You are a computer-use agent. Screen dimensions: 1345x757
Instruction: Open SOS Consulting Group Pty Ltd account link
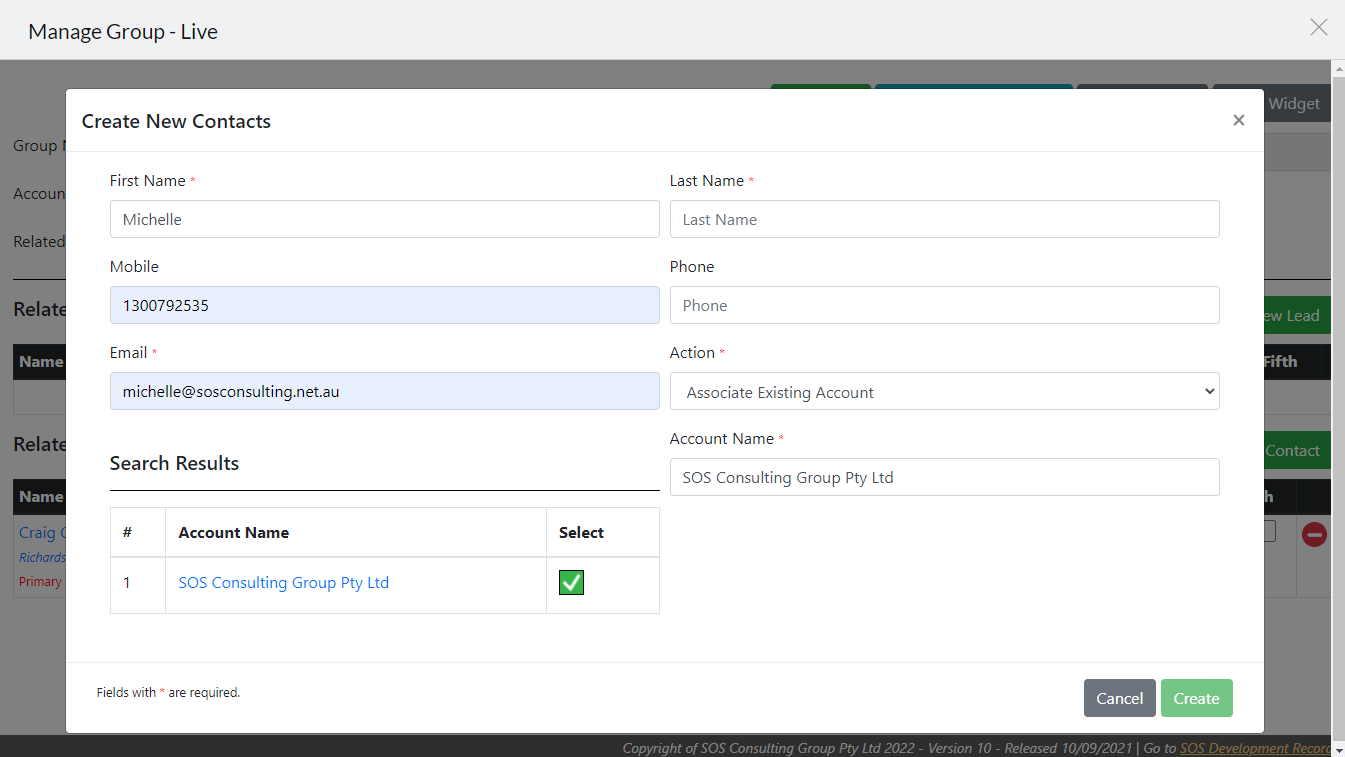(x=283, y=583)
